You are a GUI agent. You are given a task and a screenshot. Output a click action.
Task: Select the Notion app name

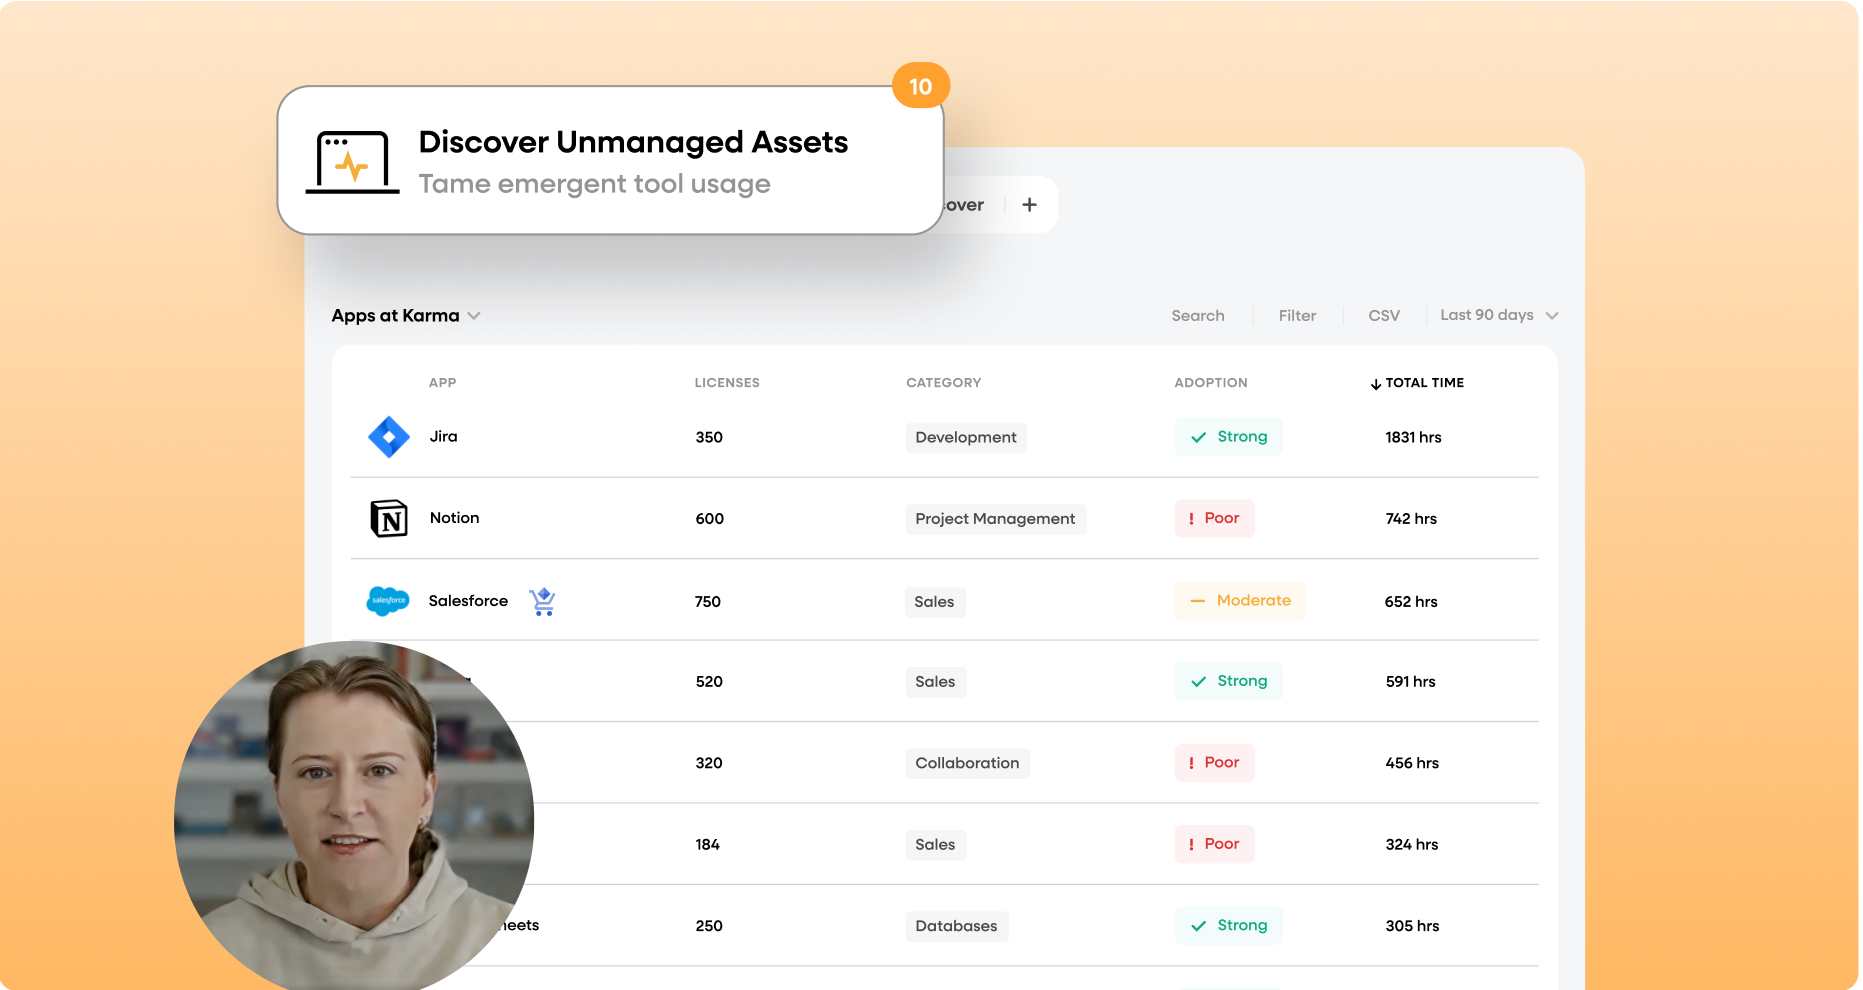[455, 518]
